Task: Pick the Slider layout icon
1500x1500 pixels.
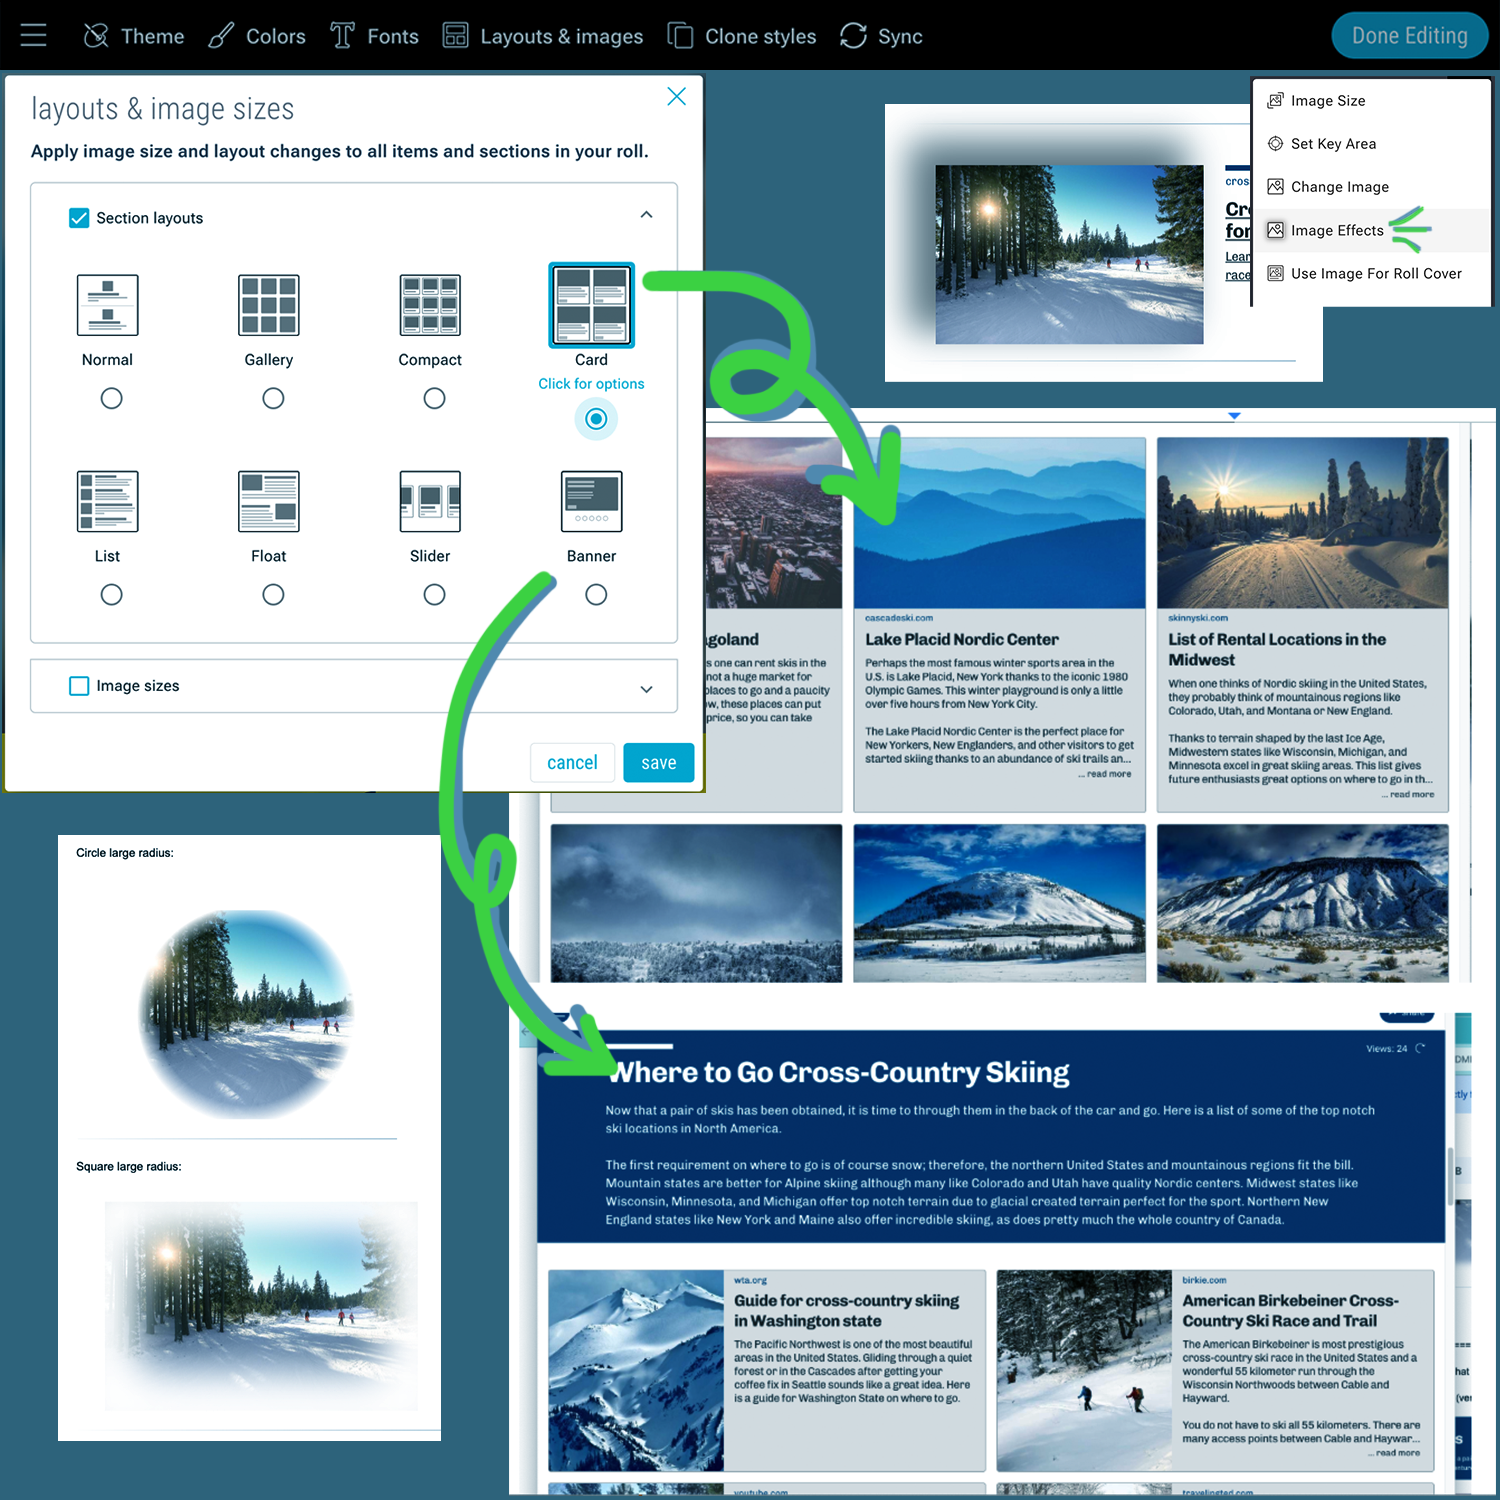Action: point(430,501)
